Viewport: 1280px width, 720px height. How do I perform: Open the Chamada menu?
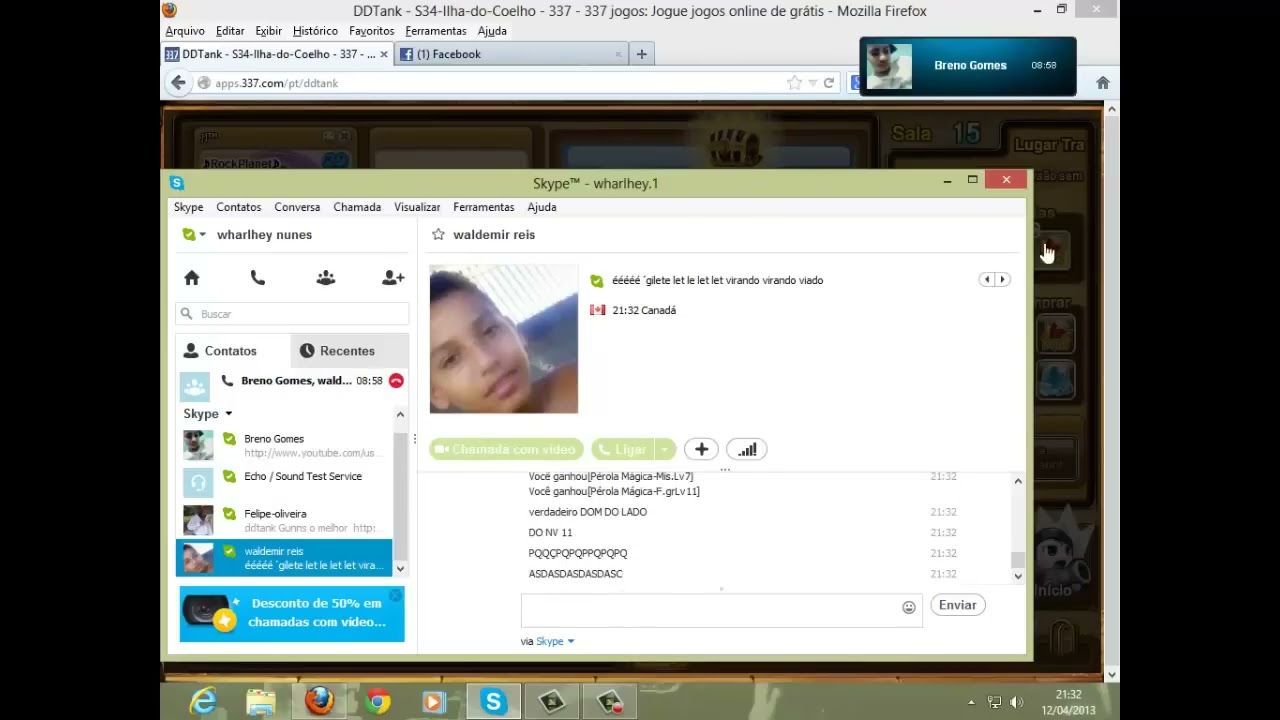[x=357, y=207]
